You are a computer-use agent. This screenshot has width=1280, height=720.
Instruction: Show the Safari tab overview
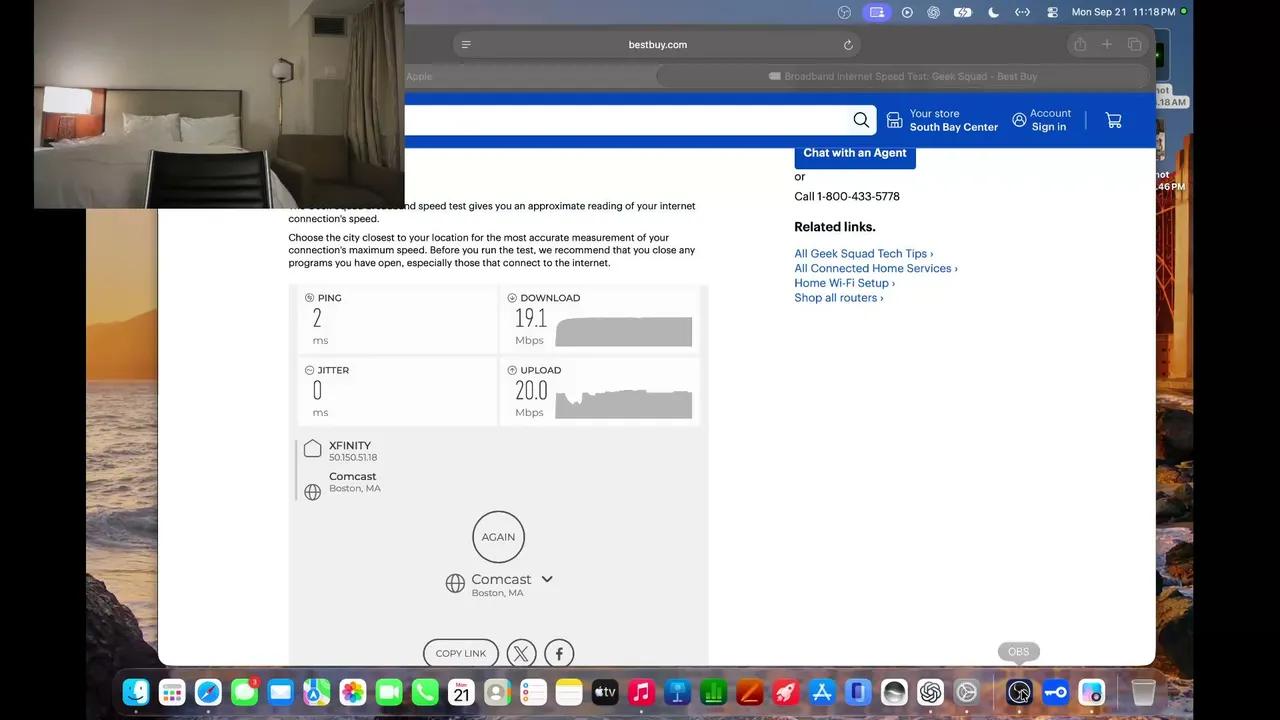coord(1134,44)
